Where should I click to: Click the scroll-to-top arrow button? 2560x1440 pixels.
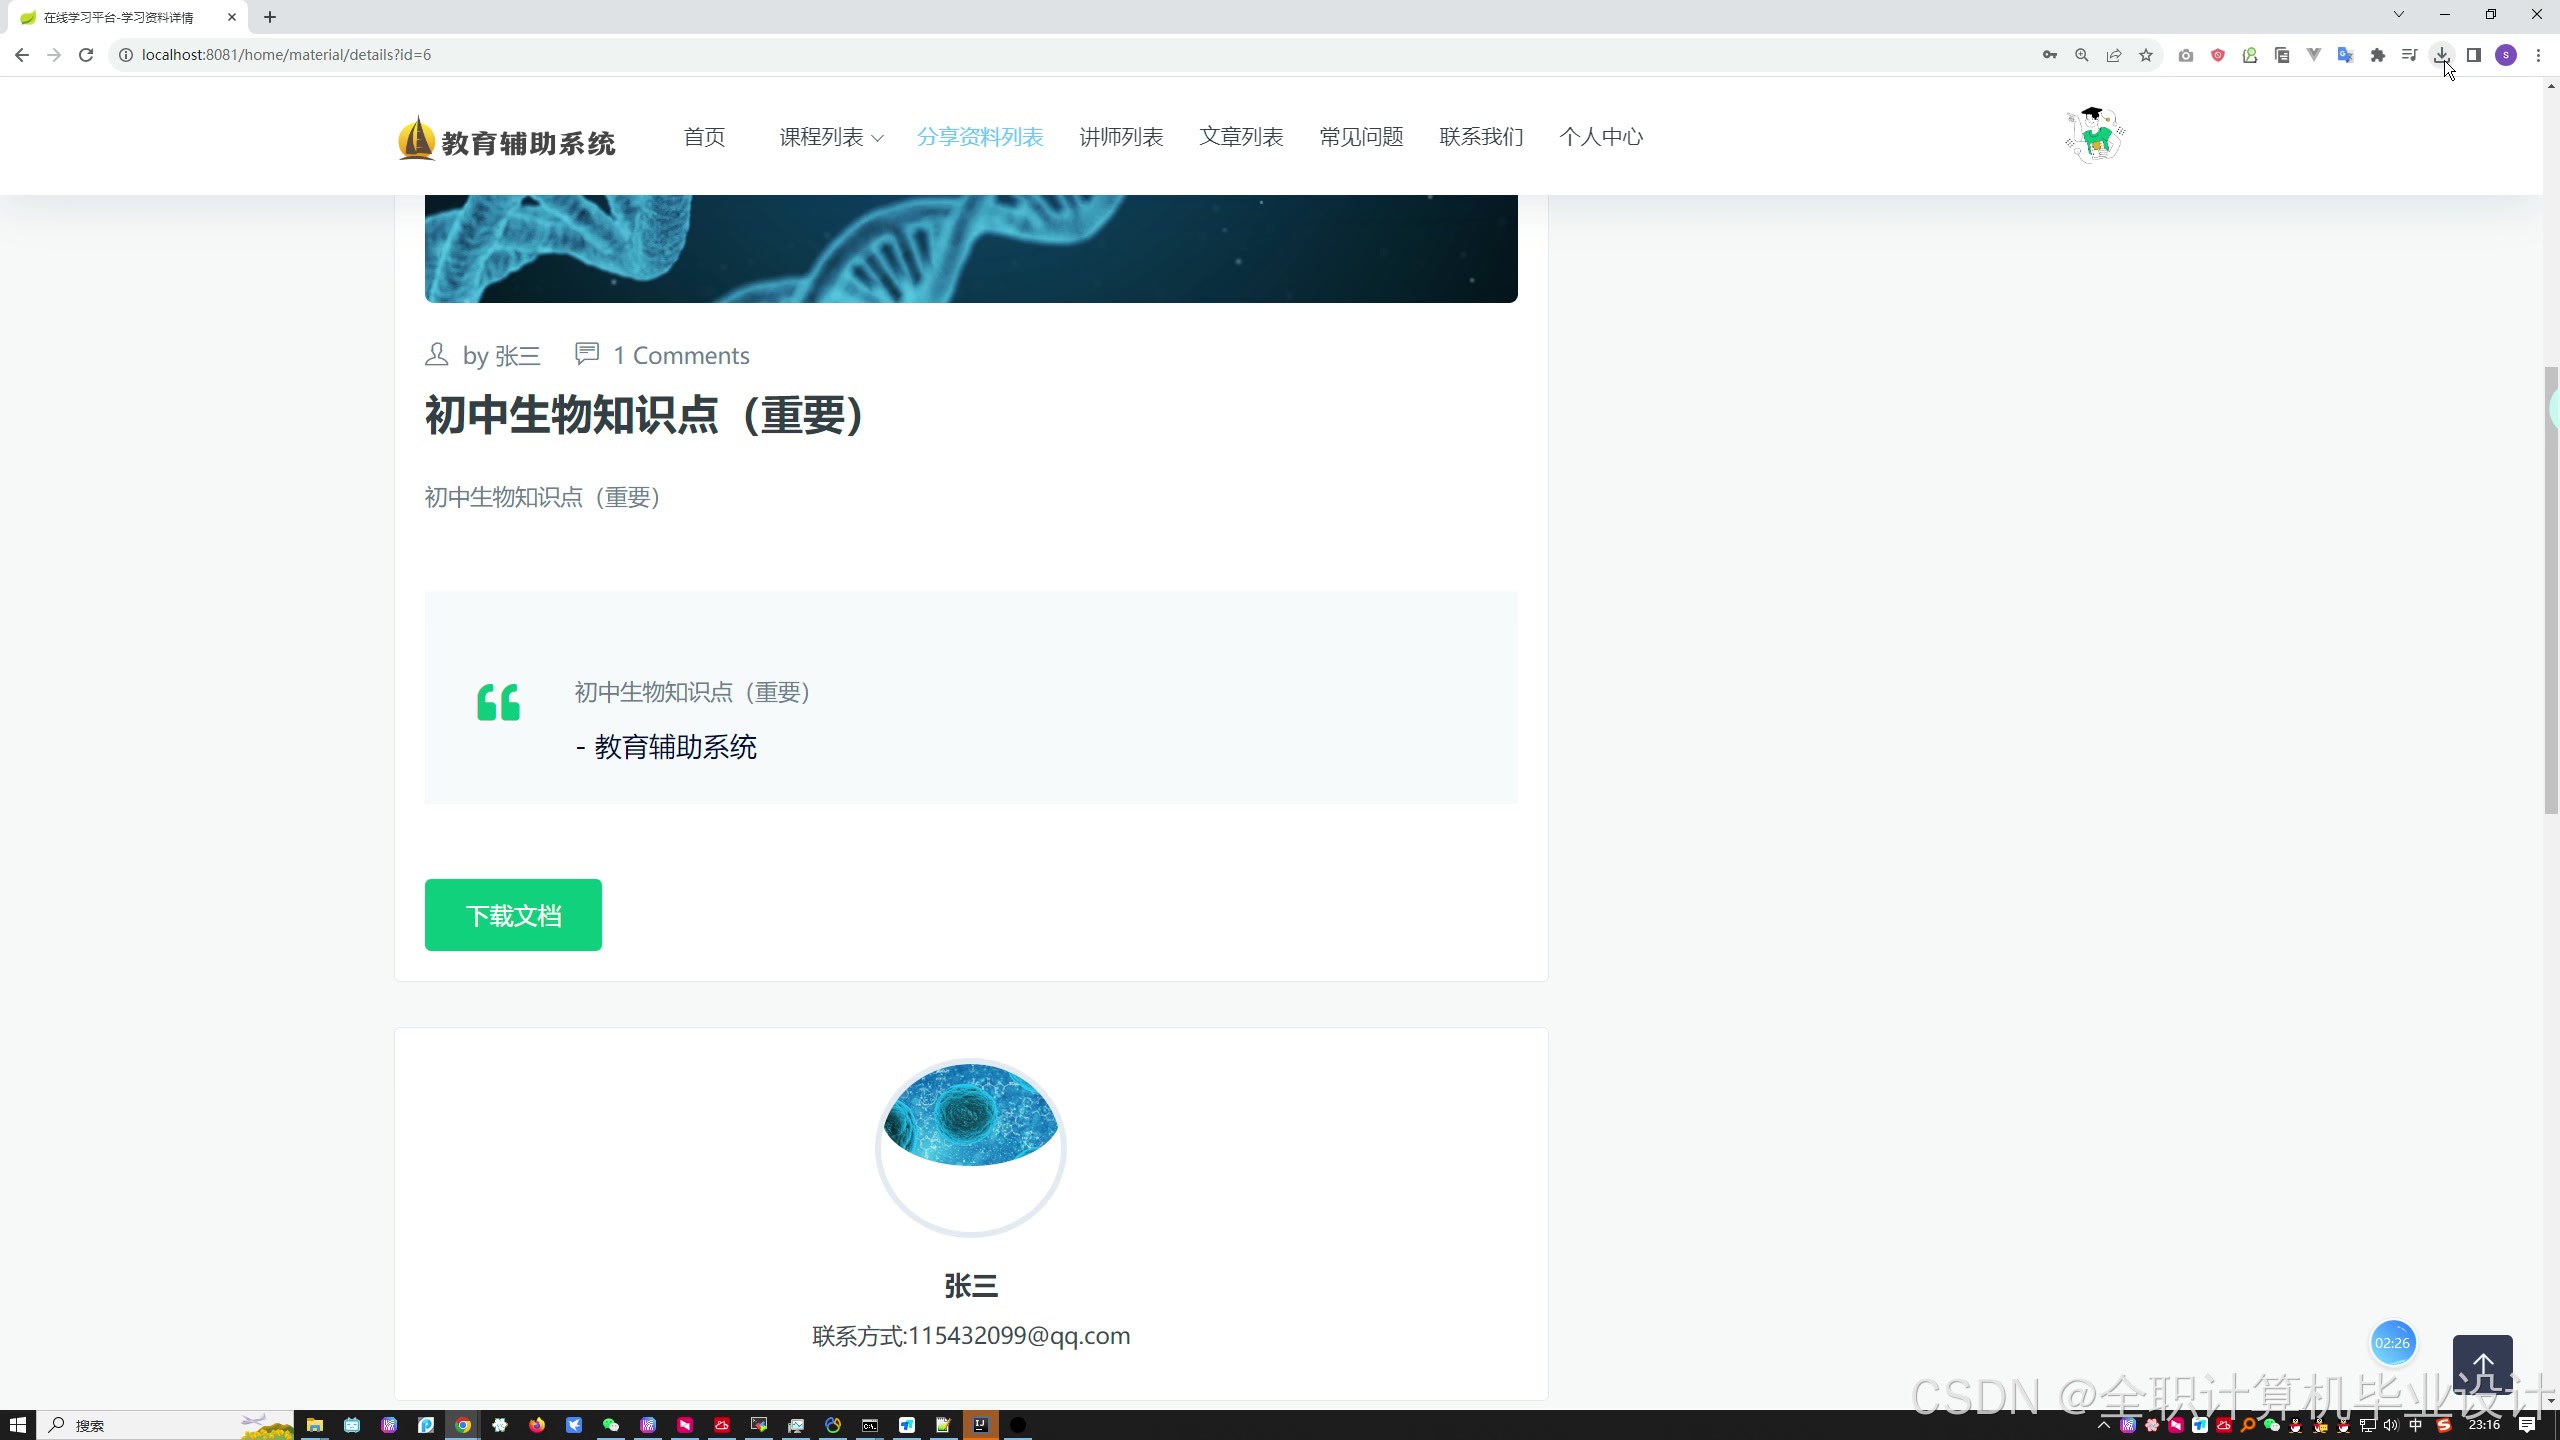pos(2482,1367)
